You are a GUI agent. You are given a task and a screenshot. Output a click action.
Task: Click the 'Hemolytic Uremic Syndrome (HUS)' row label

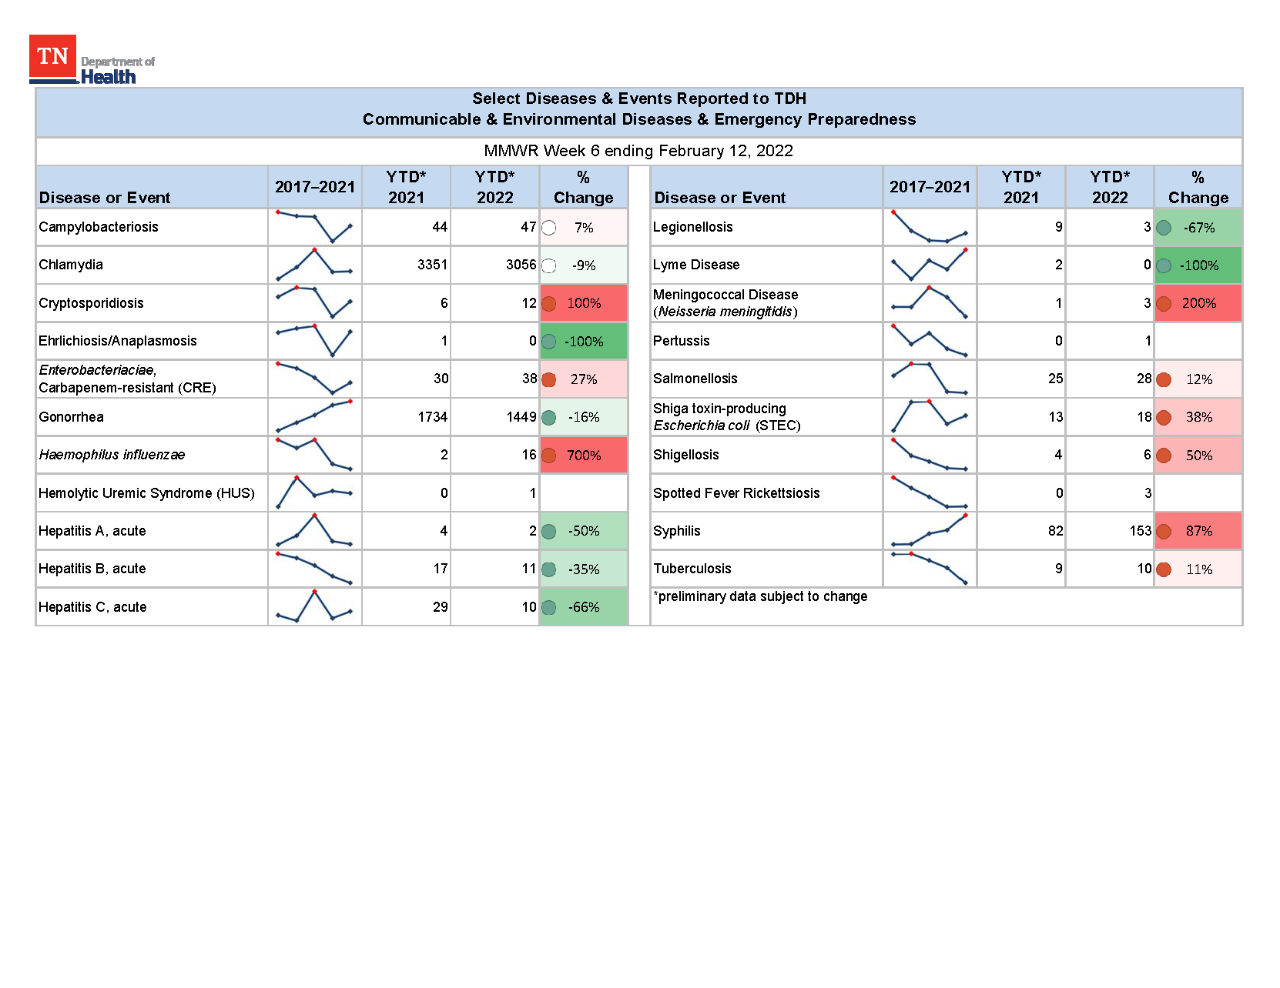[146, 493]
